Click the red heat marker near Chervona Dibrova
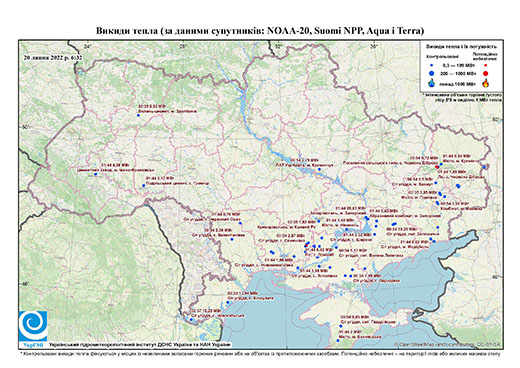The image size is (520, 368). tap(437, 166)
